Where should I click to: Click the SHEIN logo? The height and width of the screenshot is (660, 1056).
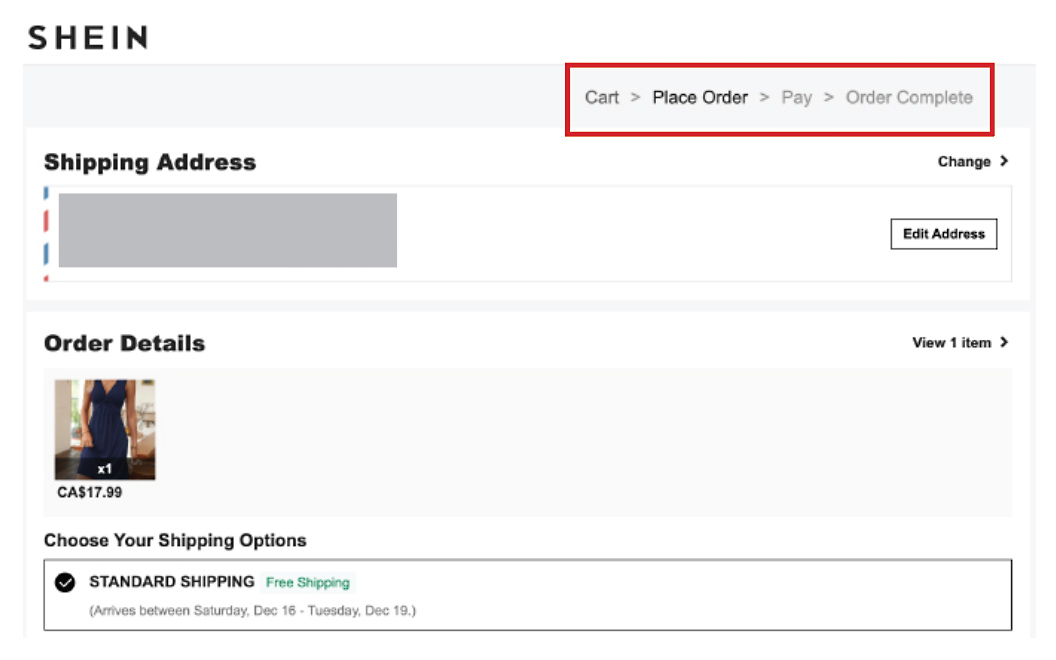tap(88, 38)
